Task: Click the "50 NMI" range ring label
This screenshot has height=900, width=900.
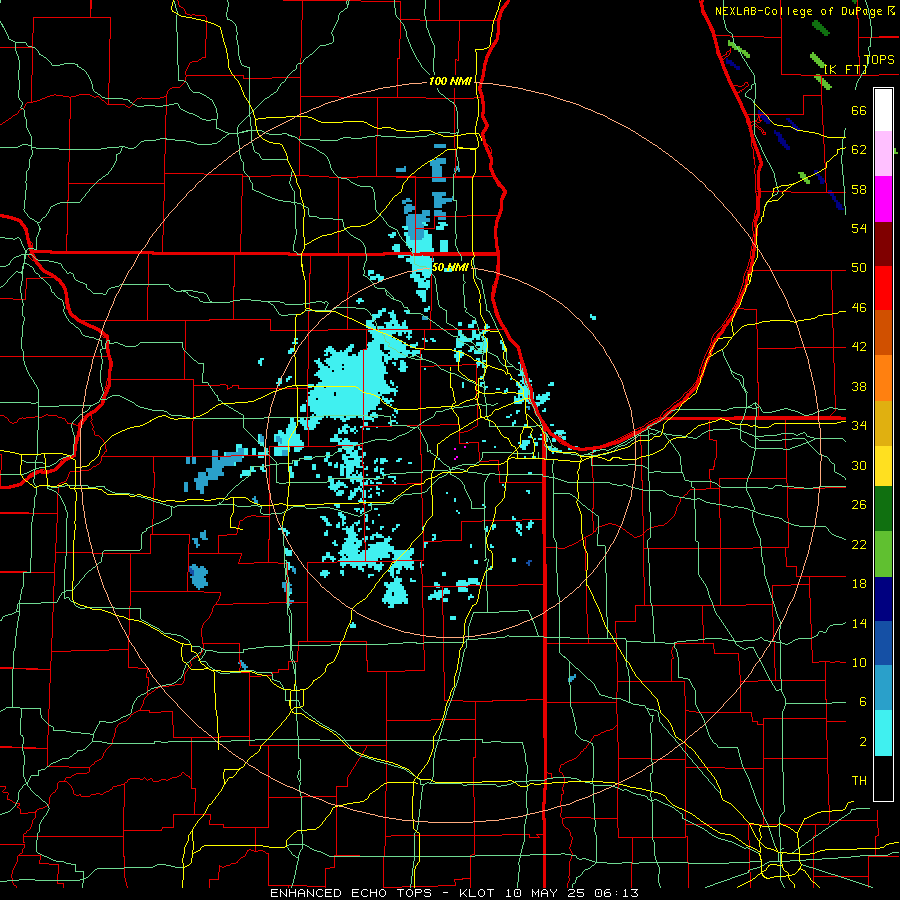Action: tap(450, 267)
